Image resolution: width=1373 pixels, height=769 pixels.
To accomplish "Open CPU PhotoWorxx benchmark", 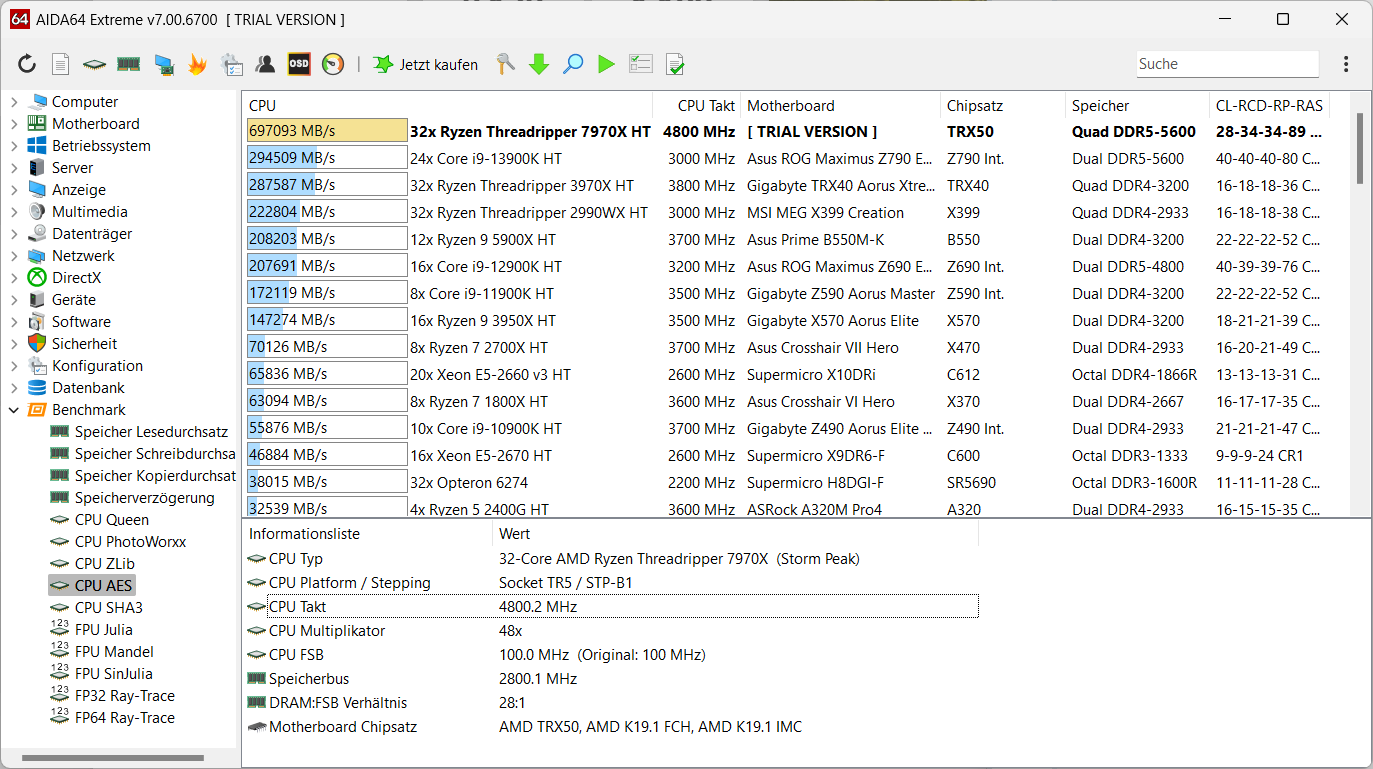I will click(130, 542).
